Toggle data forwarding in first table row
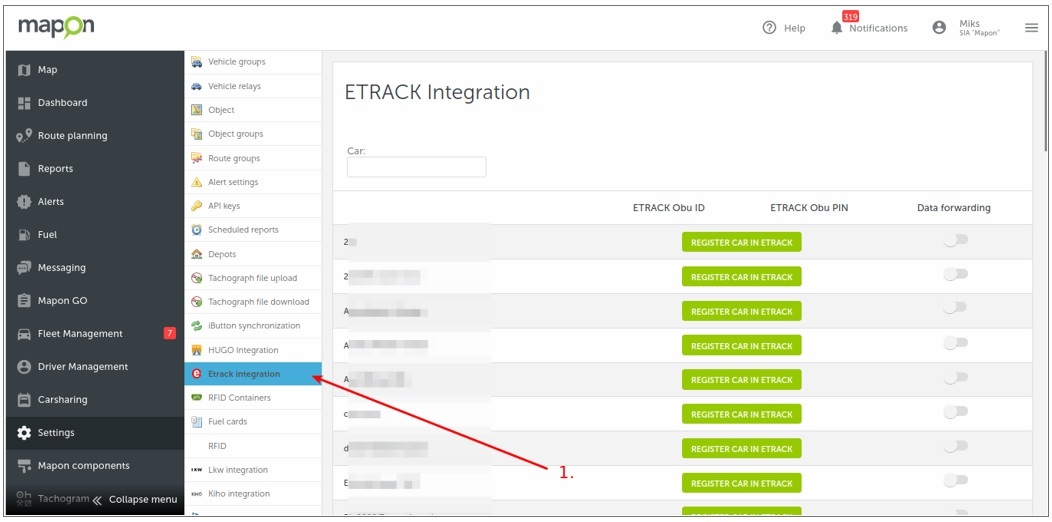1052x522 pixels. click(x=955, y=240)
